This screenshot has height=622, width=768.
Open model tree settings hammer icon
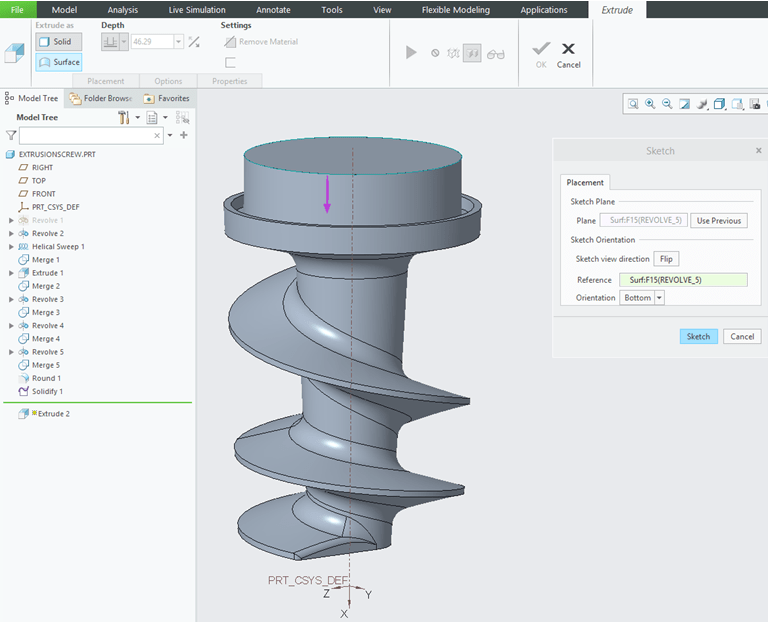[125, 118]
